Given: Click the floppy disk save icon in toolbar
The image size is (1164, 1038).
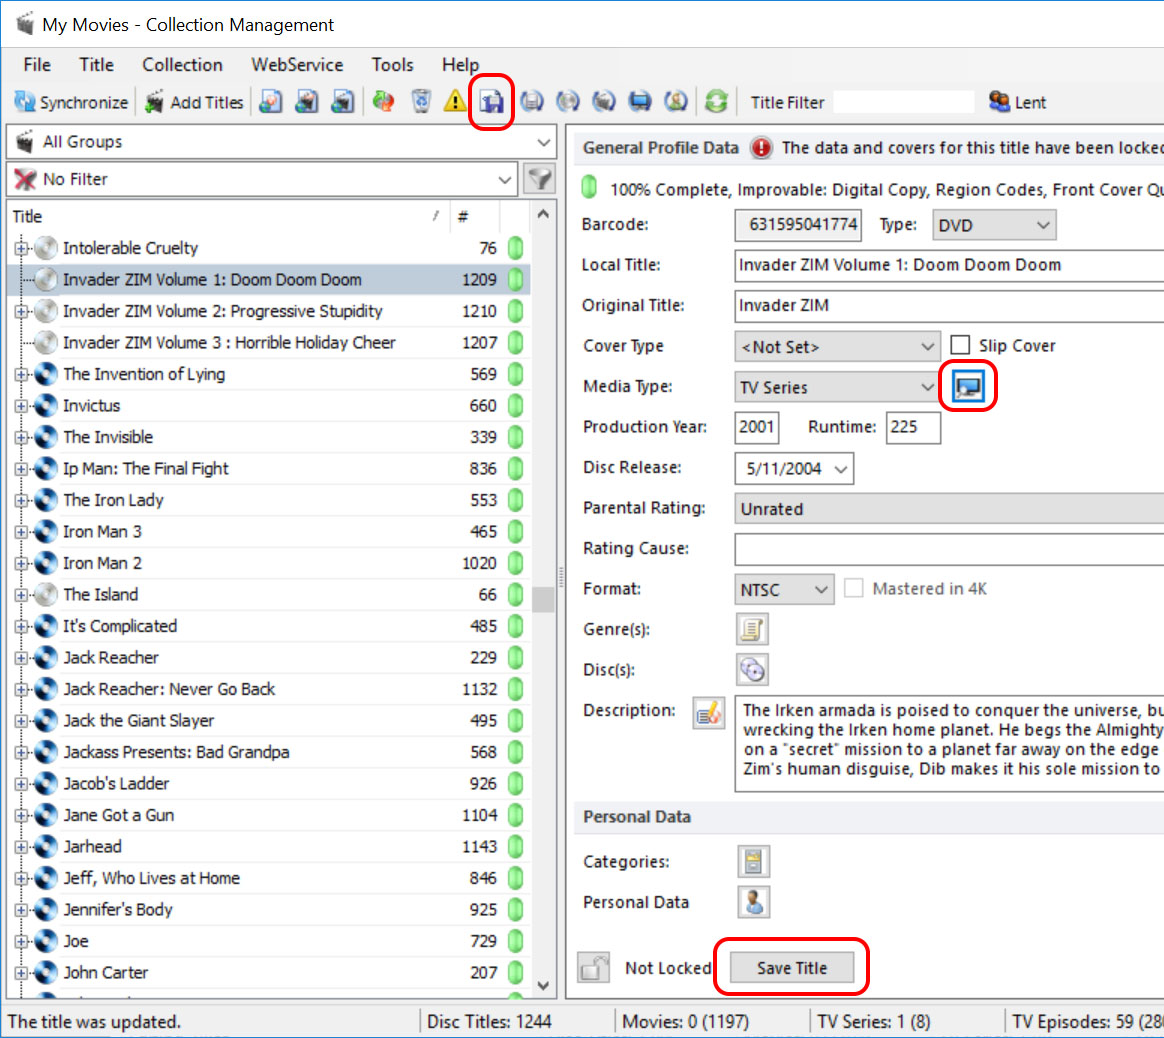Looking at the screenshot, I should pyautogui.click(x=491, y=102).
